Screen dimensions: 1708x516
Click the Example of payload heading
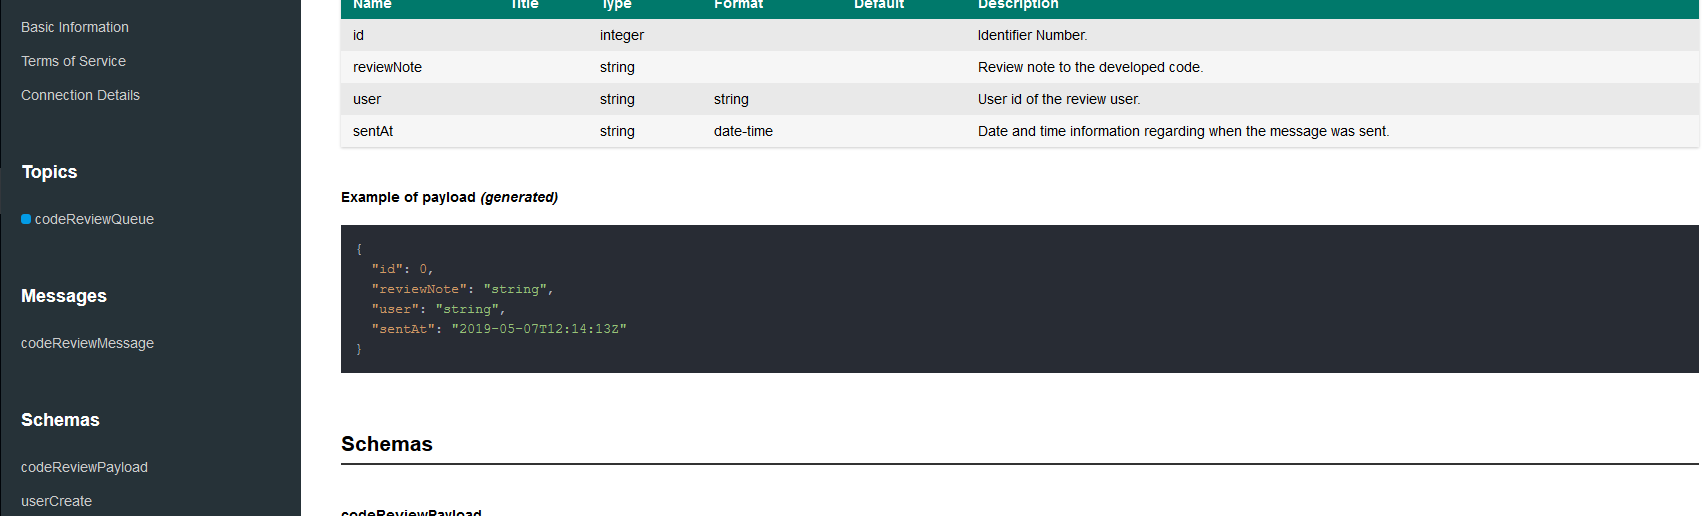click(x=449, y=197)
